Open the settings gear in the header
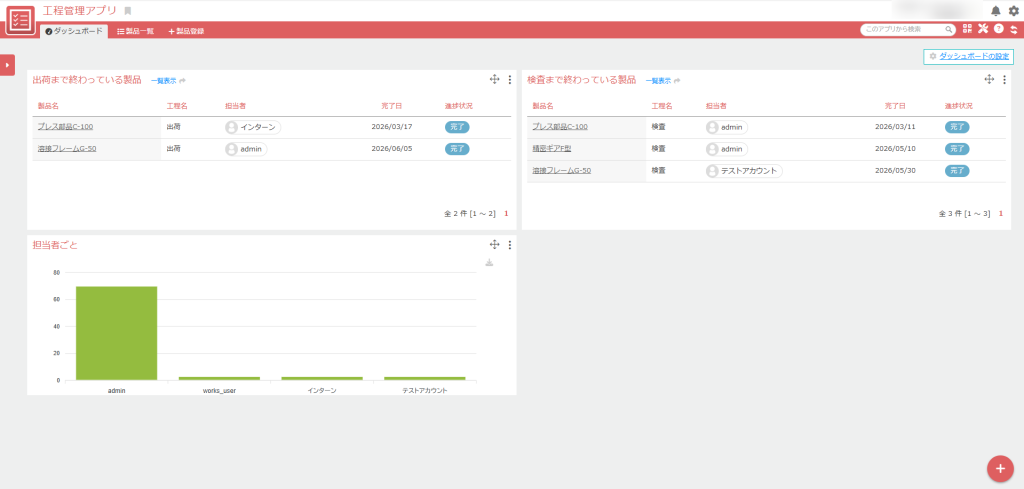This screenshot has height=489, width=1024. [1013, 11]
